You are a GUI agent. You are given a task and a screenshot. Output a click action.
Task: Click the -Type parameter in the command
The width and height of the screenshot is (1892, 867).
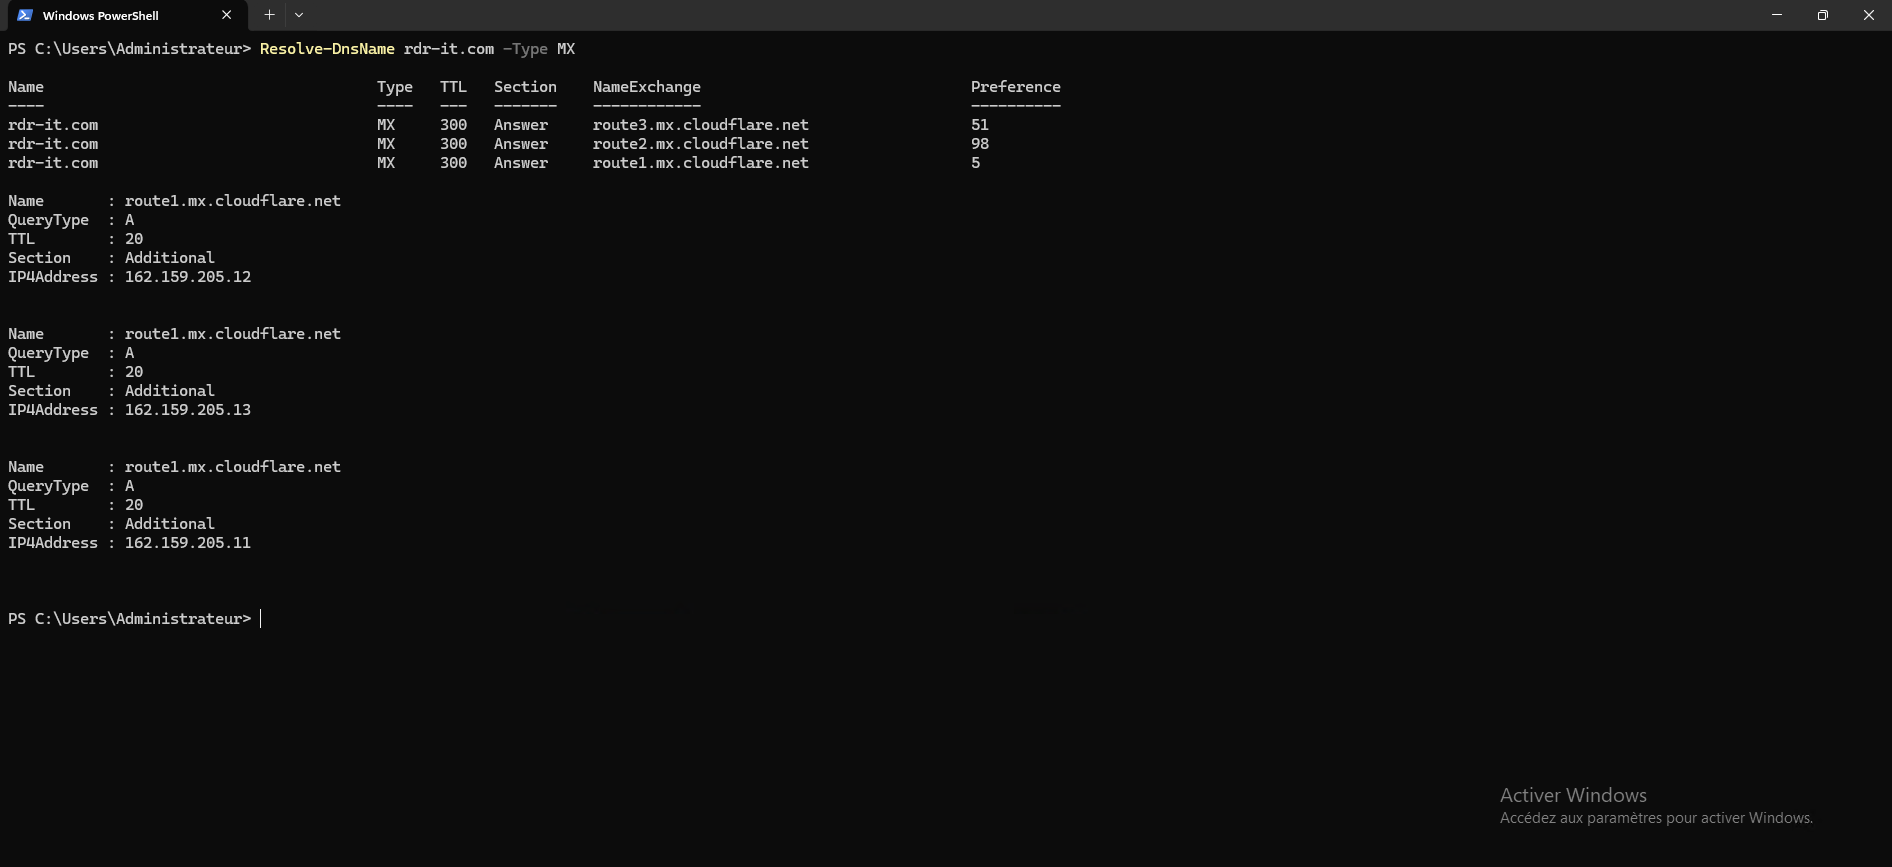coord(525,49)
